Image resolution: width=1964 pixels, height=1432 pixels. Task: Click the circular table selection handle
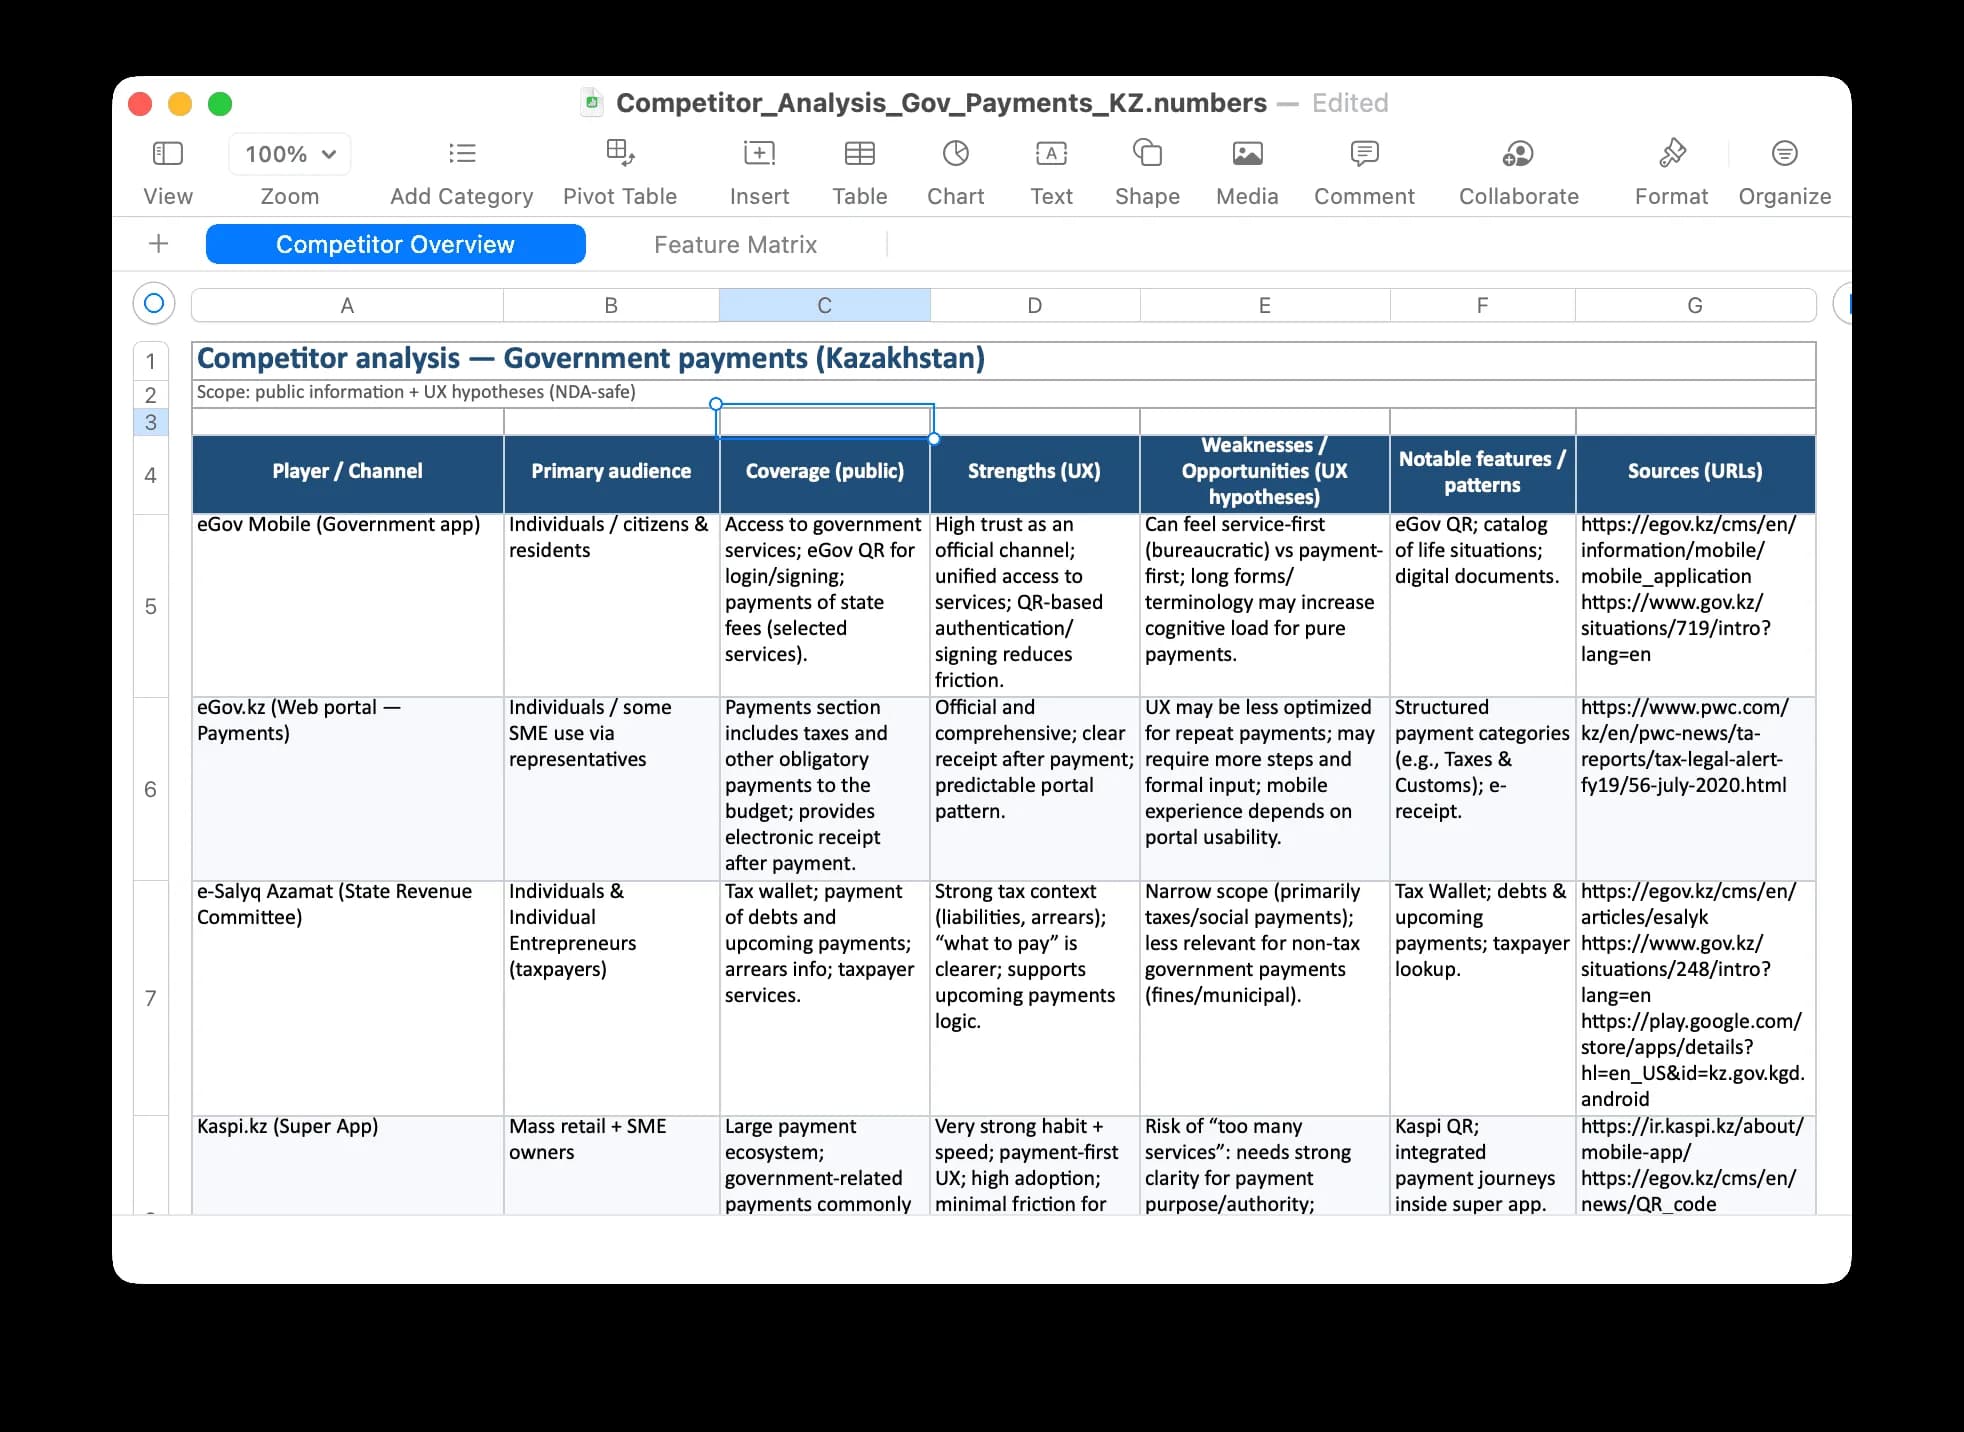pos(152,303)
